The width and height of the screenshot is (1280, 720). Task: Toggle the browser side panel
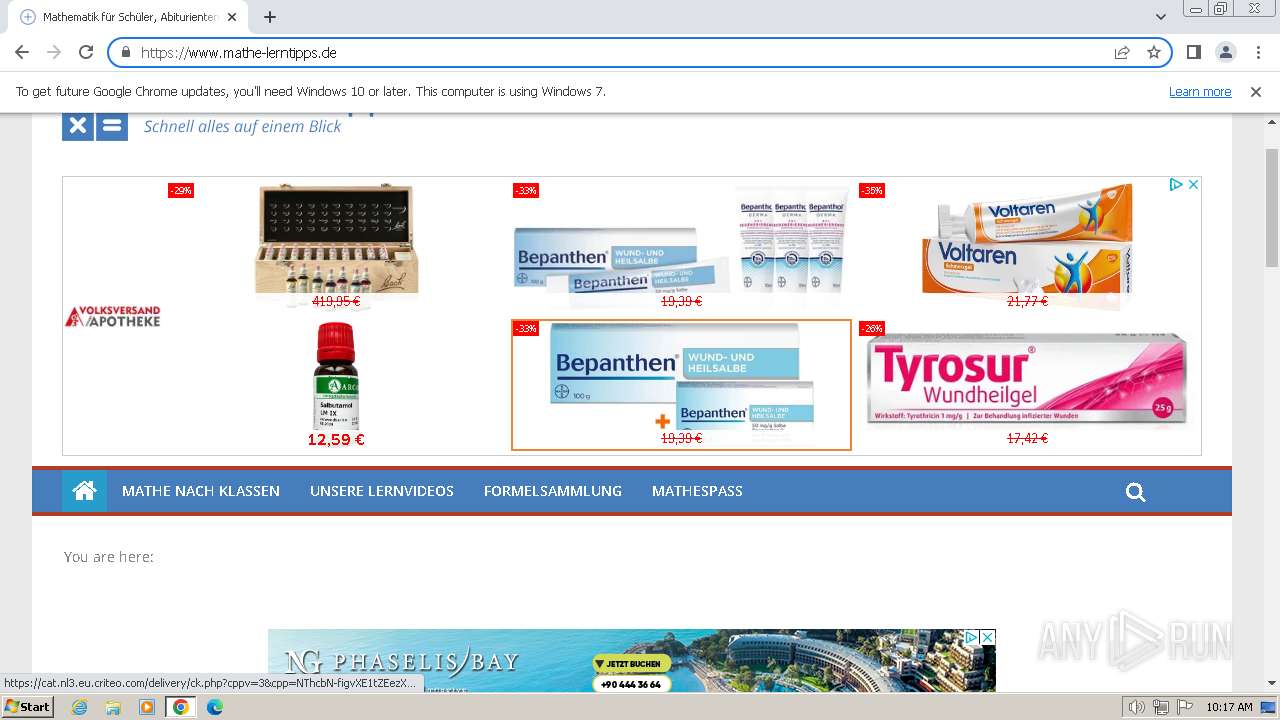click(1193, 52)
